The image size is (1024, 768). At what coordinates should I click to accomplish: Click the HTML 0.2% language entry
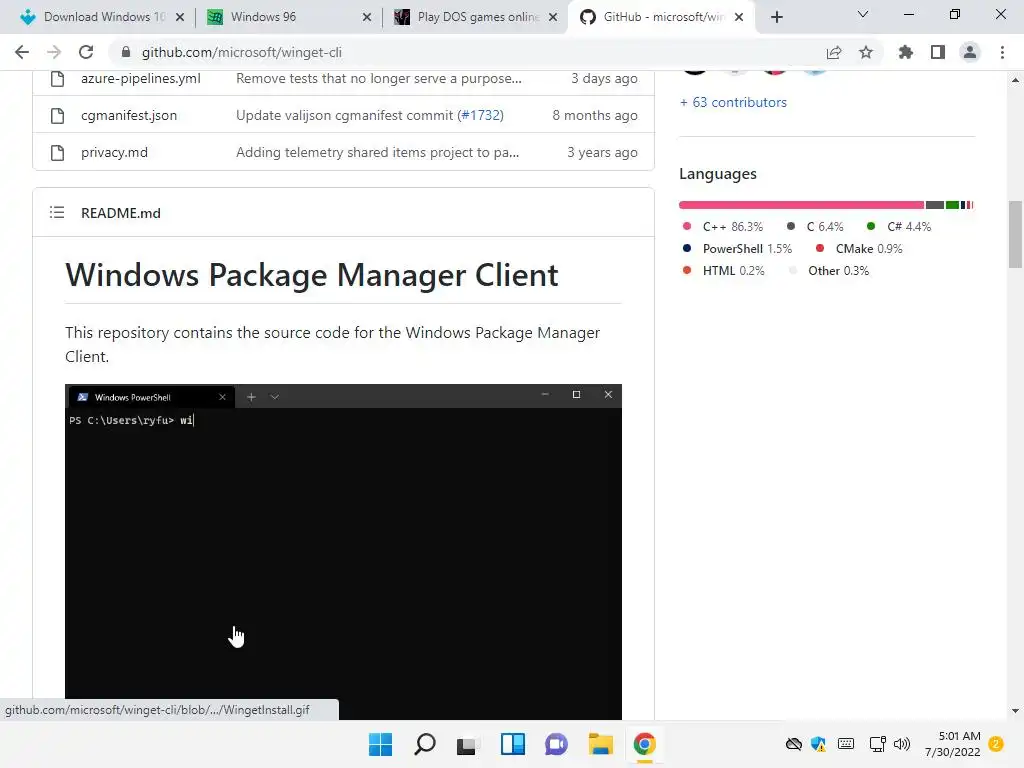(723, 270)
